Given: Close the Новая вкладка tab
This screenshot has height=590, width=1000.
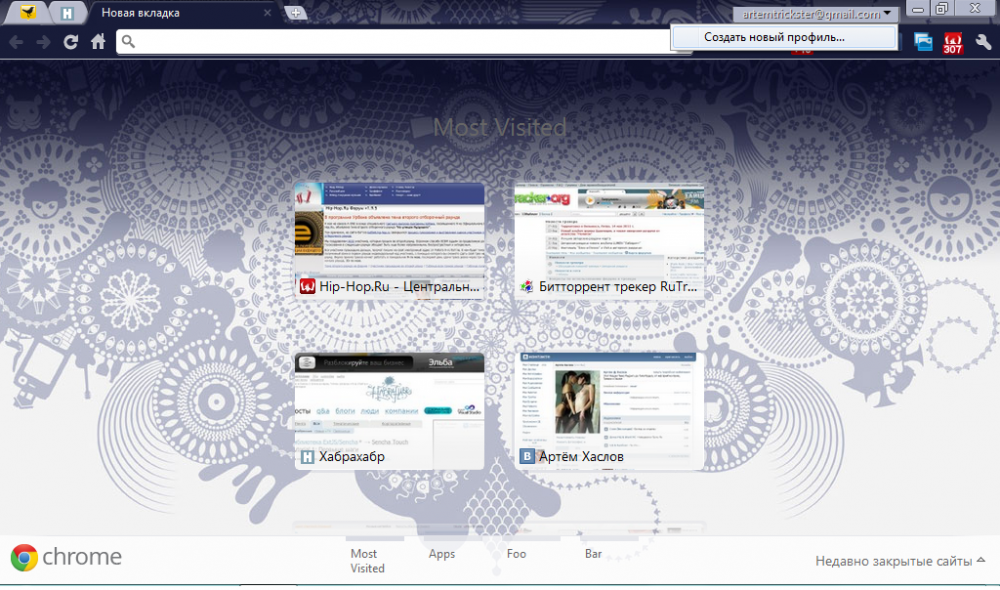Looking at the screenshot, I should coord(267,13).
